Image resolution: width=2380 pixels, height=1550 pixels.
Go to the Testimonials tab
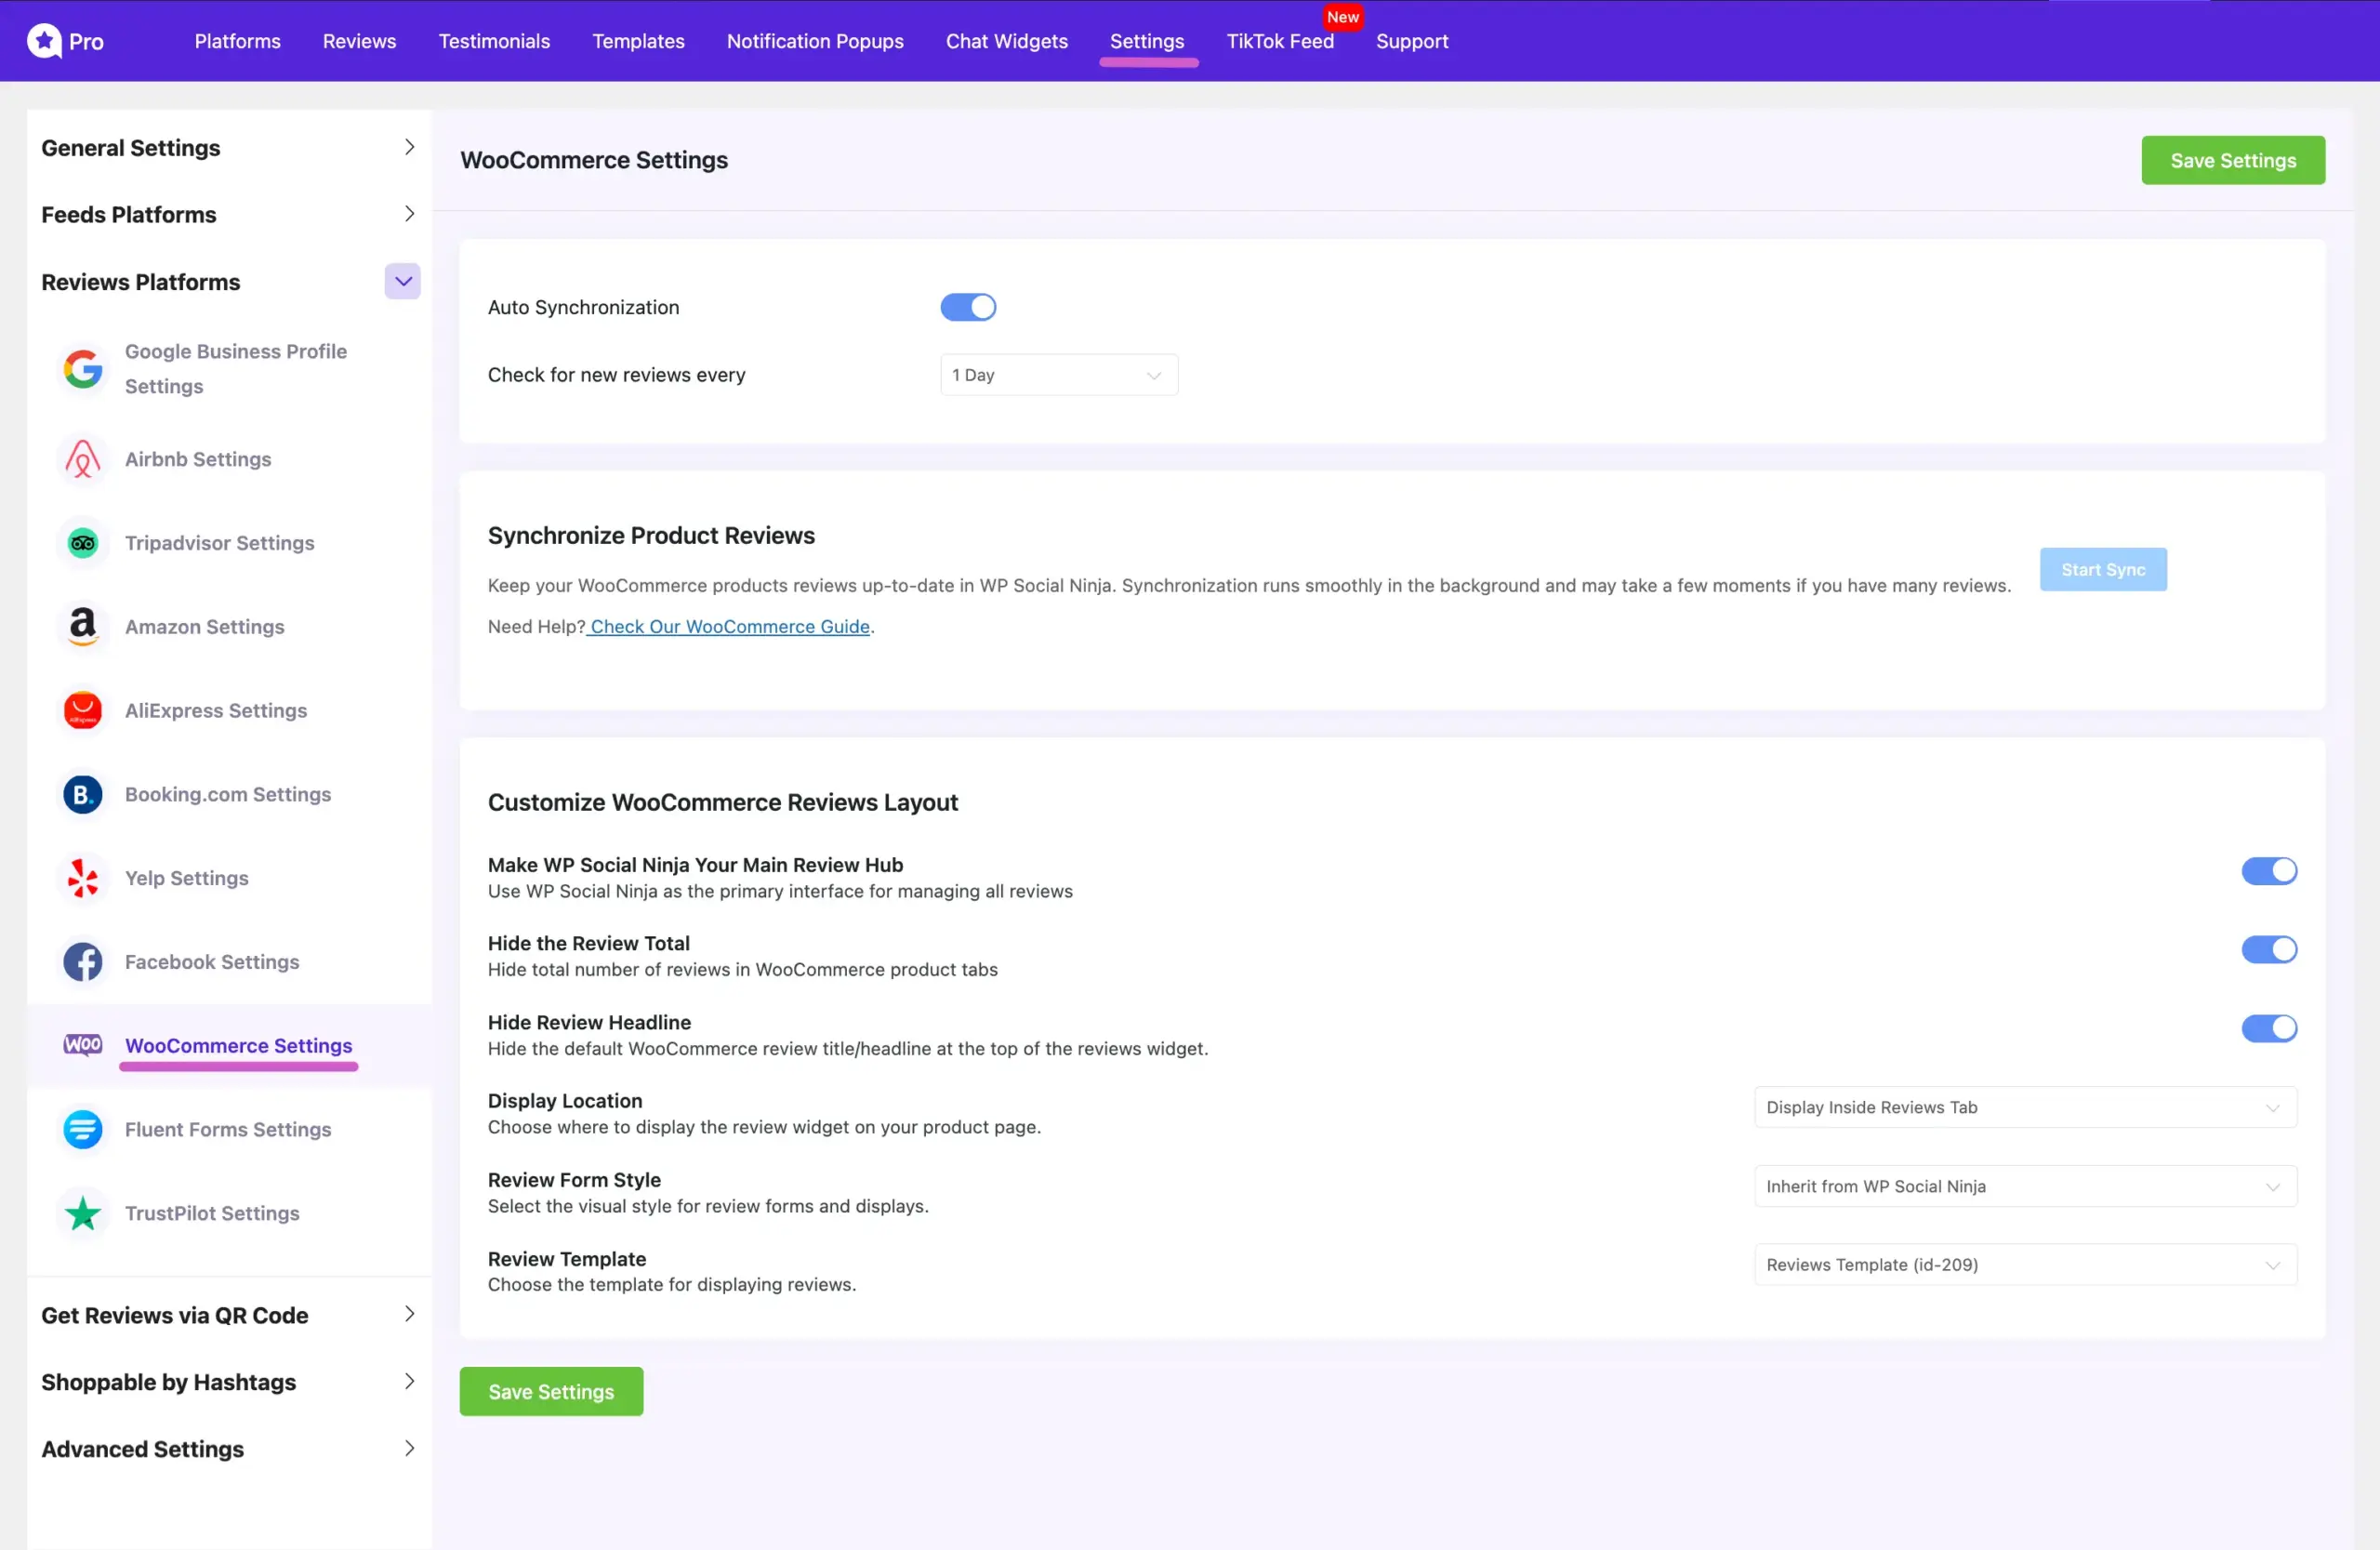pyautogui.click(x=494, y=41)
